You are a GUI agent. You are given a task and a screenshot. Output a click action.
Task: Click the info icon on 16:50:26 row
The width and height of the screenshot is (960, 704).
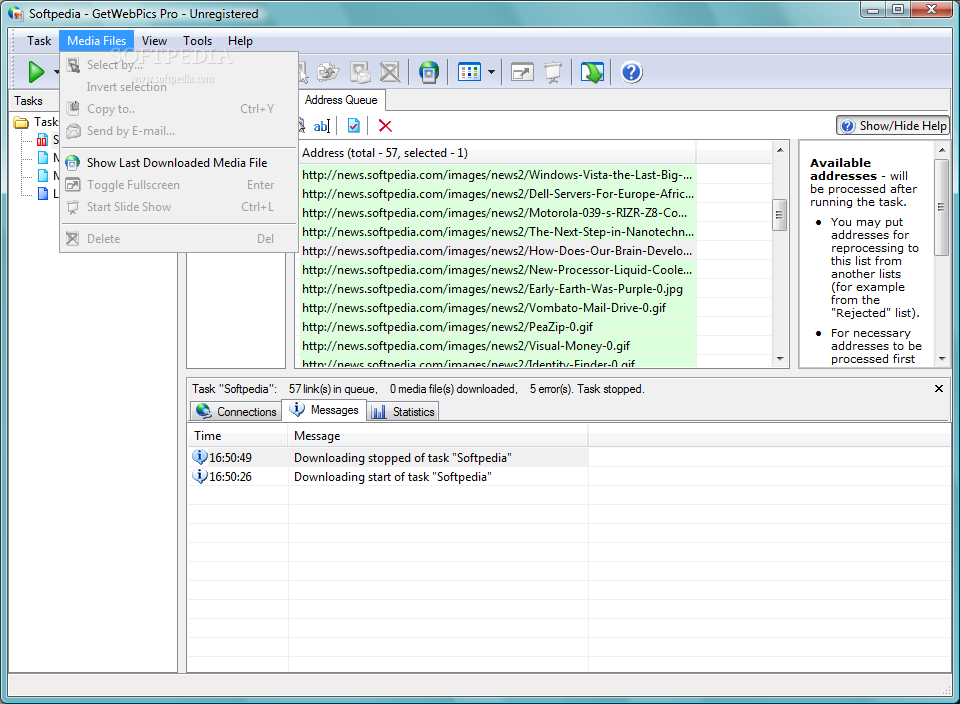click(200, 476)
